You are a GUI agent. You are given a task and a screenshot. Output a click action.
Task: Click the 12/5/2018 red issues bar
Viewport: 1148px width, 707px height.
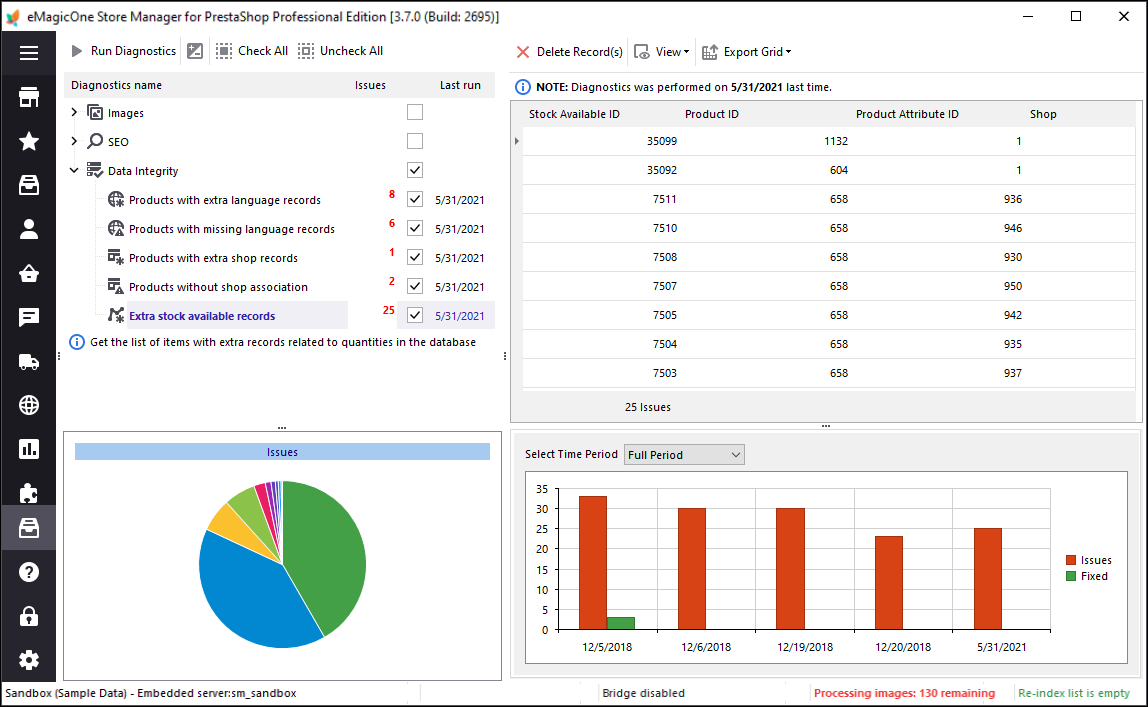[593, 563]
